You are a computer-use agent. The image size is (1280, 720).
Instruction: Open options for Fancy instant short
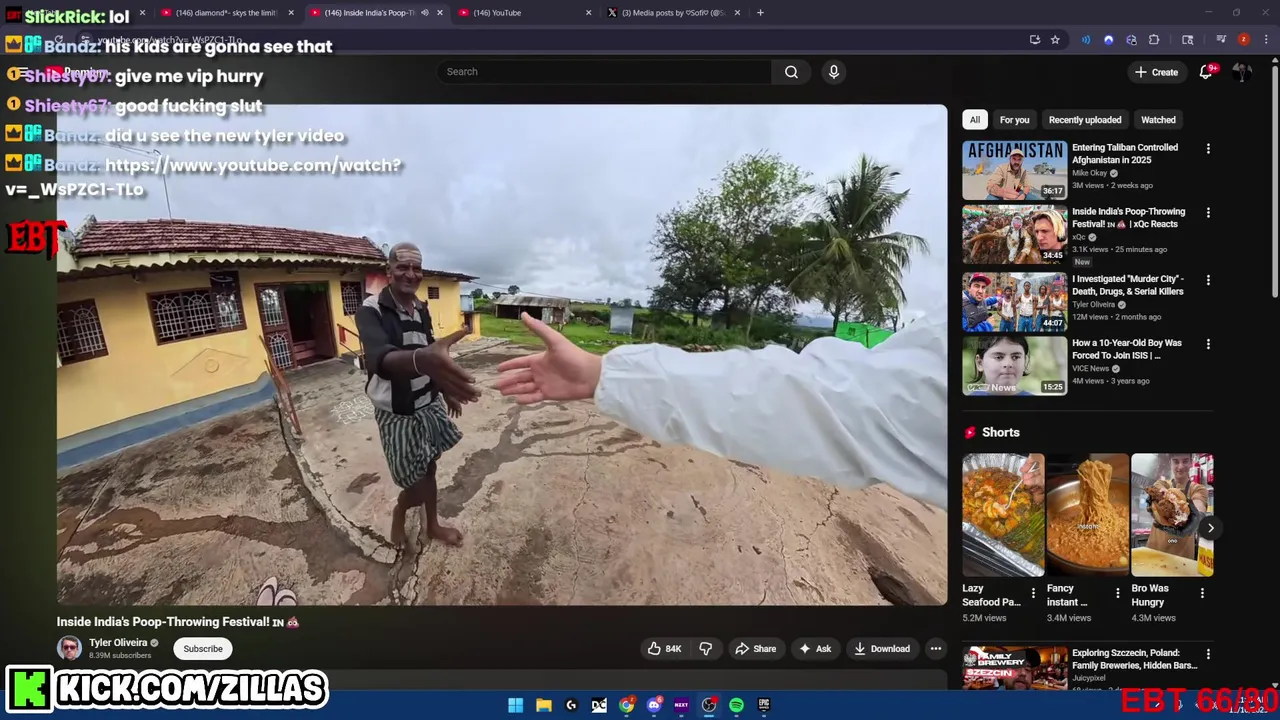1117,593
